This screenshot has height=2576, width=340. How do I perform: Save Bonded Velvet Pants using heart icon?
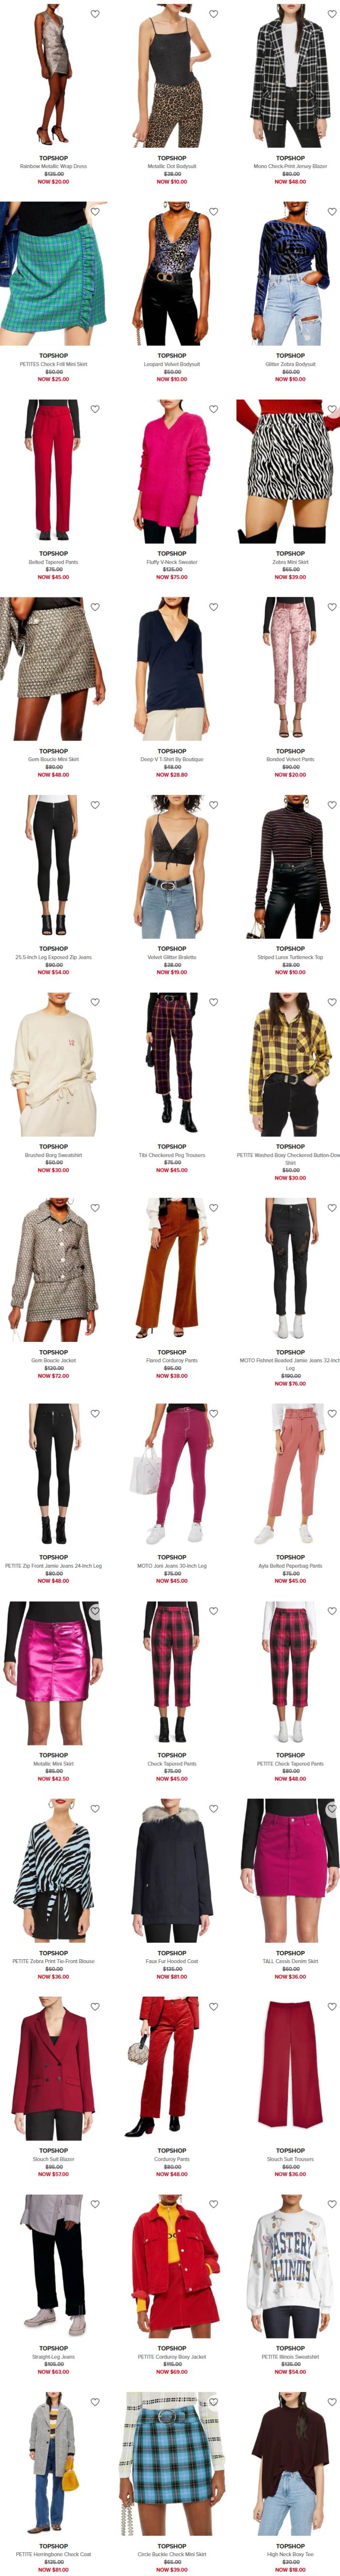pyautogui.click(x=332, y=607)
